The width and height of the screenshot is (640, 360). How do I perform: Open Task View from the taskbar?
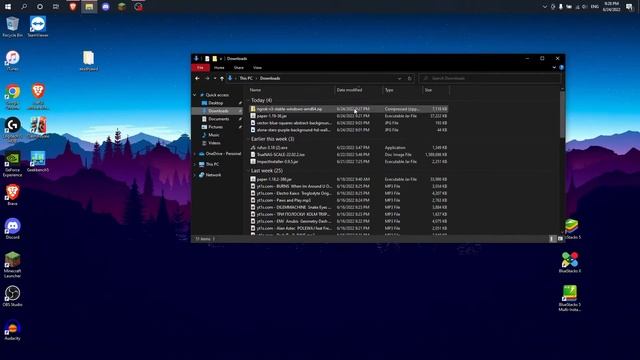[56, 7]
